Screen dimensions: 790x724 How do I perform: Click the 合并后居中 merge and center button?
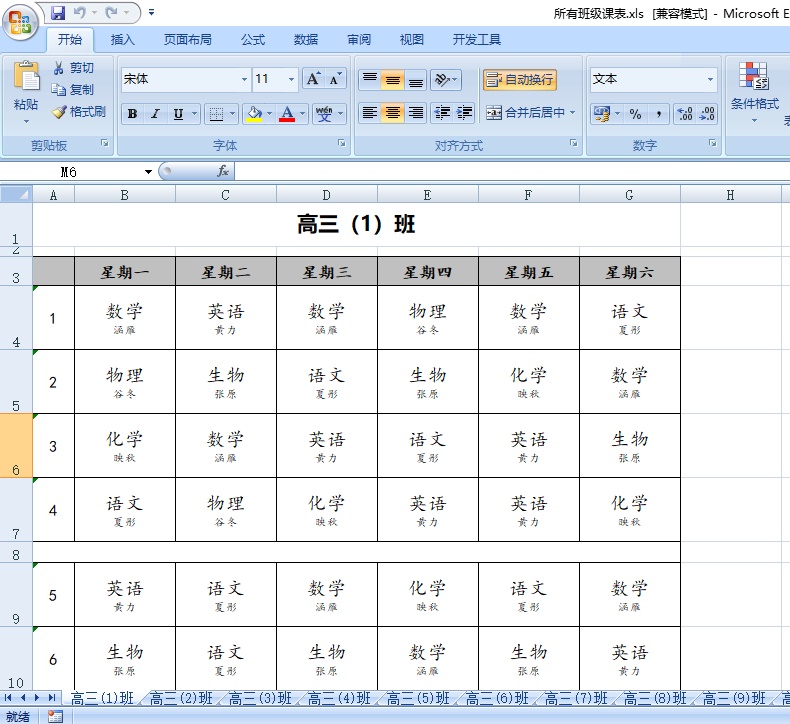pos(524,112)
